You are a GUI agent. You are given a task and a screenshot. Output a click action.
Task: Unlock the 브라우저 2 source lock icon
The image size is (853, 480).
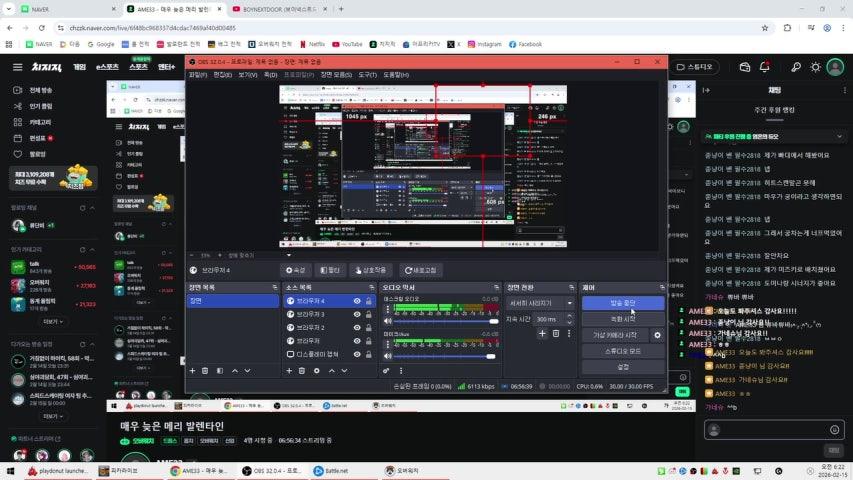369,327
